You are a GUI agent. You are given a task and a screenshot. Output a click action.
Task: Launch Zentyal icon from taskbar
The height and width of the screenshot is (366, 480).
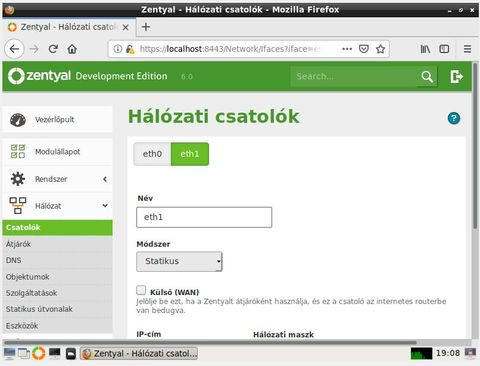pos(38,353)
